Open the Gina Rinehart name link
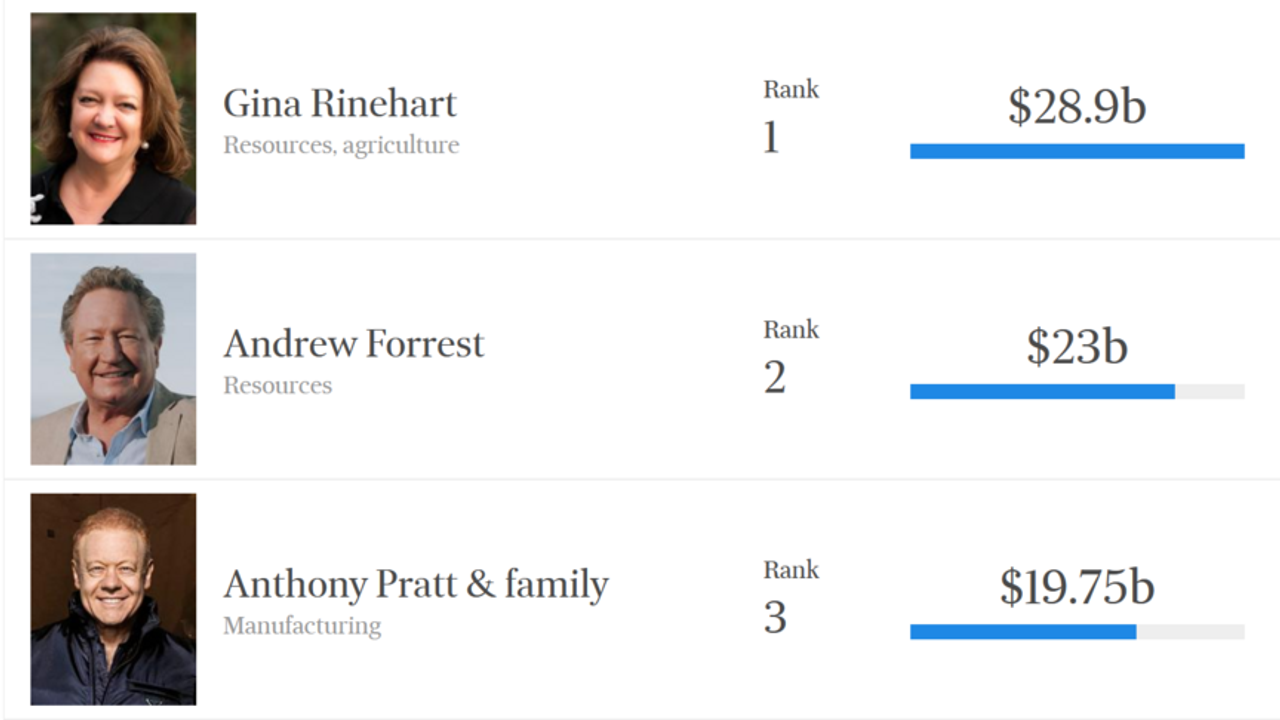The width and height of the screenshot is (1280, 720). click(x=340, y=104)
